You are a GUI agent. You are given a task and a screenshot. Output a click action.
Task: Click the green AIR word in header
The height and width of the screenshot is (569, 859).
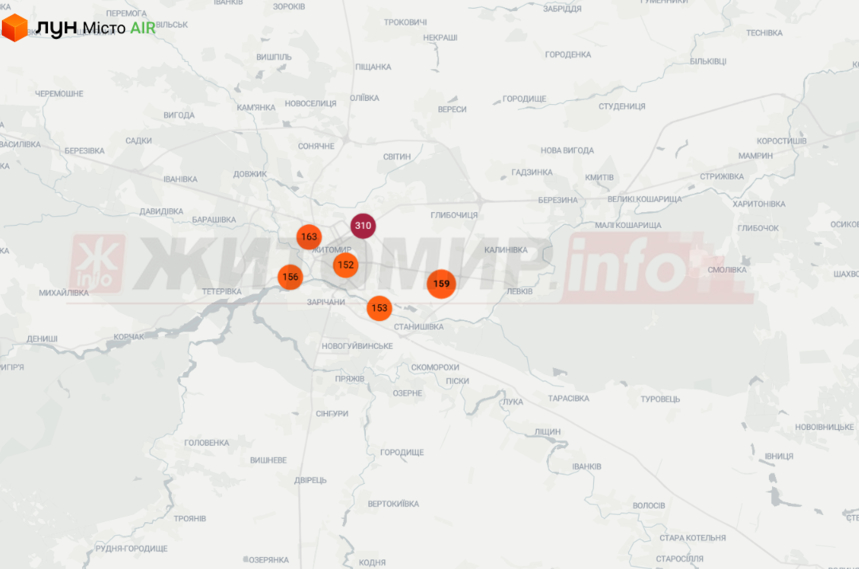tap(143, 28)
